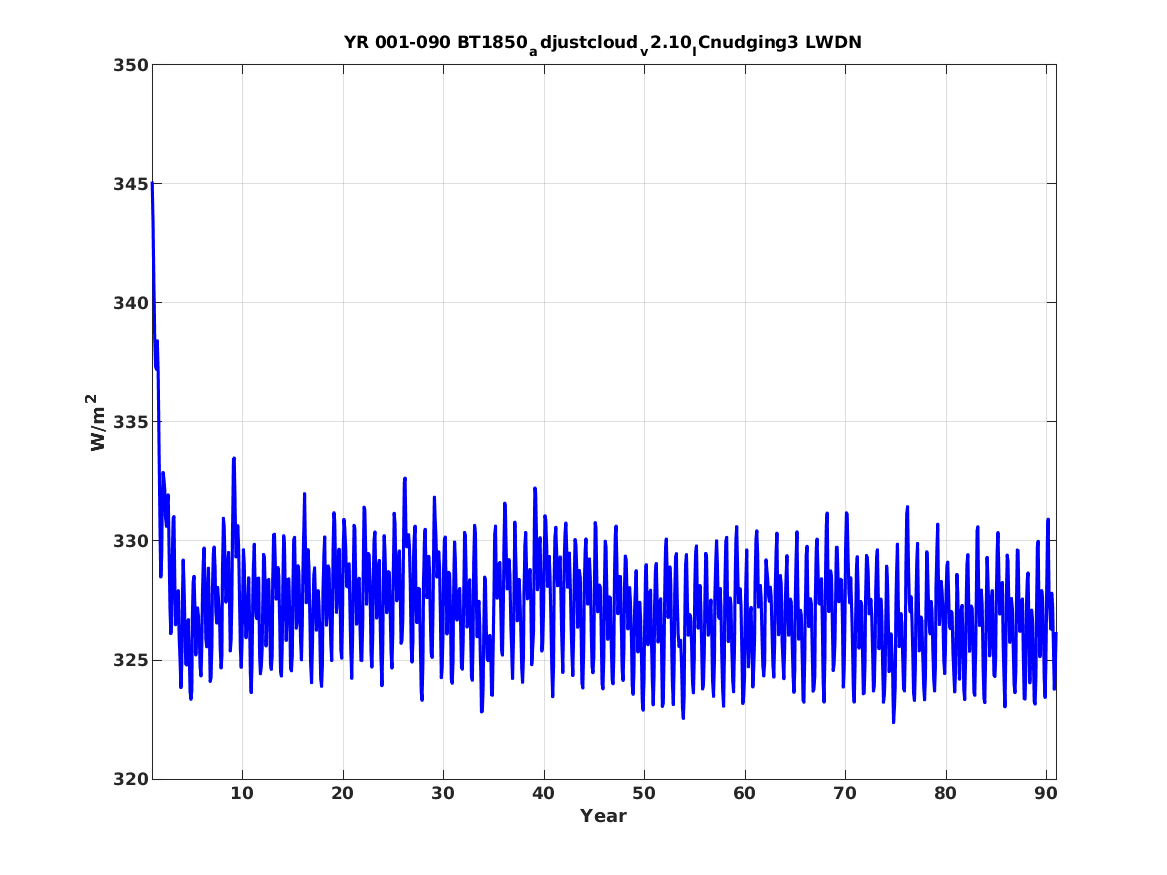This screenshot has width=1167, height=875.
Task: Click x-axis tick label 80
Action: pyautogui.click(x=945, y=794)
